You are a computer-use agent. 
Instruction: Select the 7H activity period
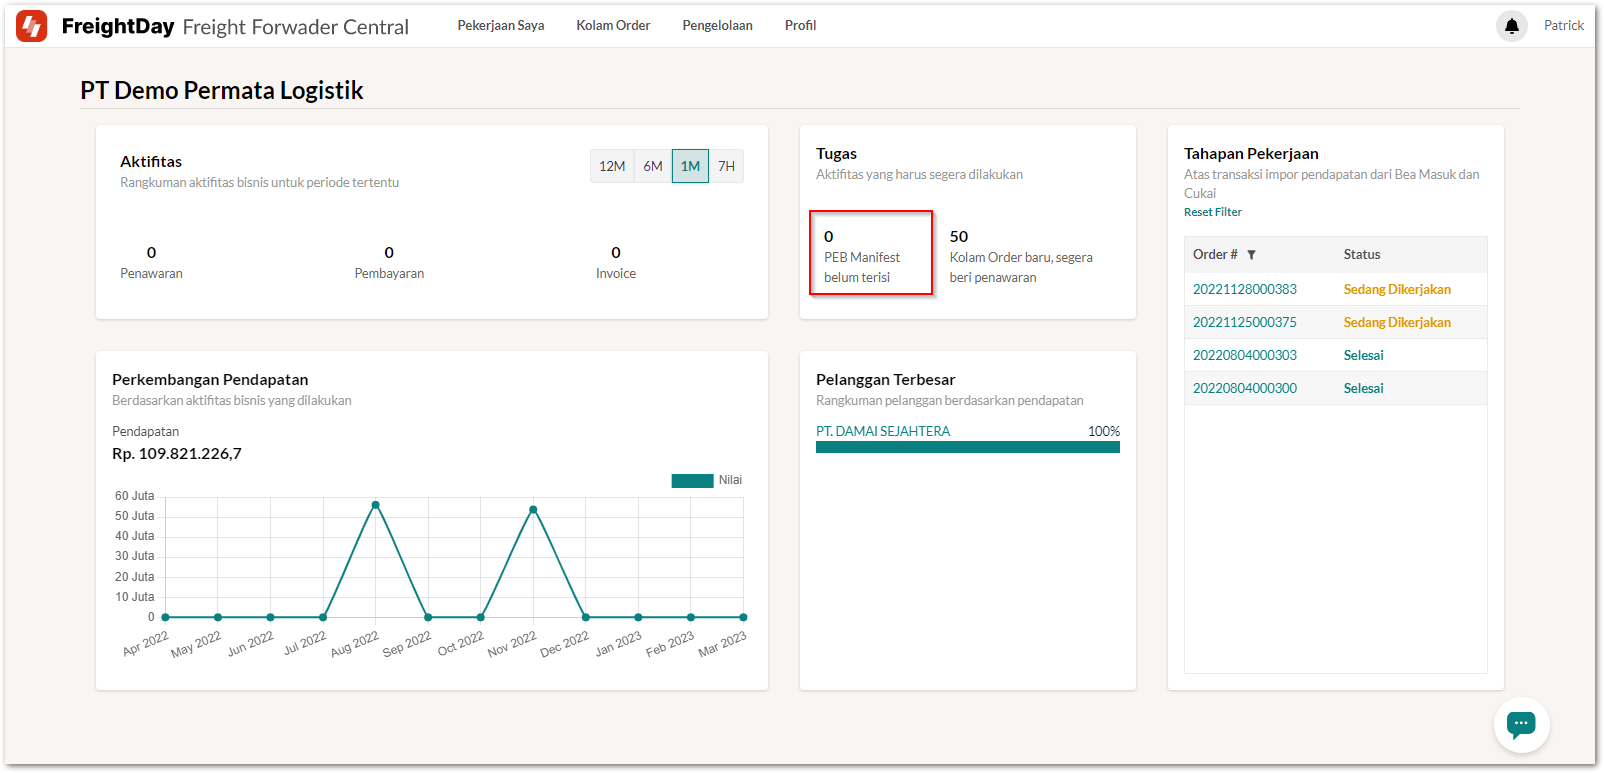[726, 166]
